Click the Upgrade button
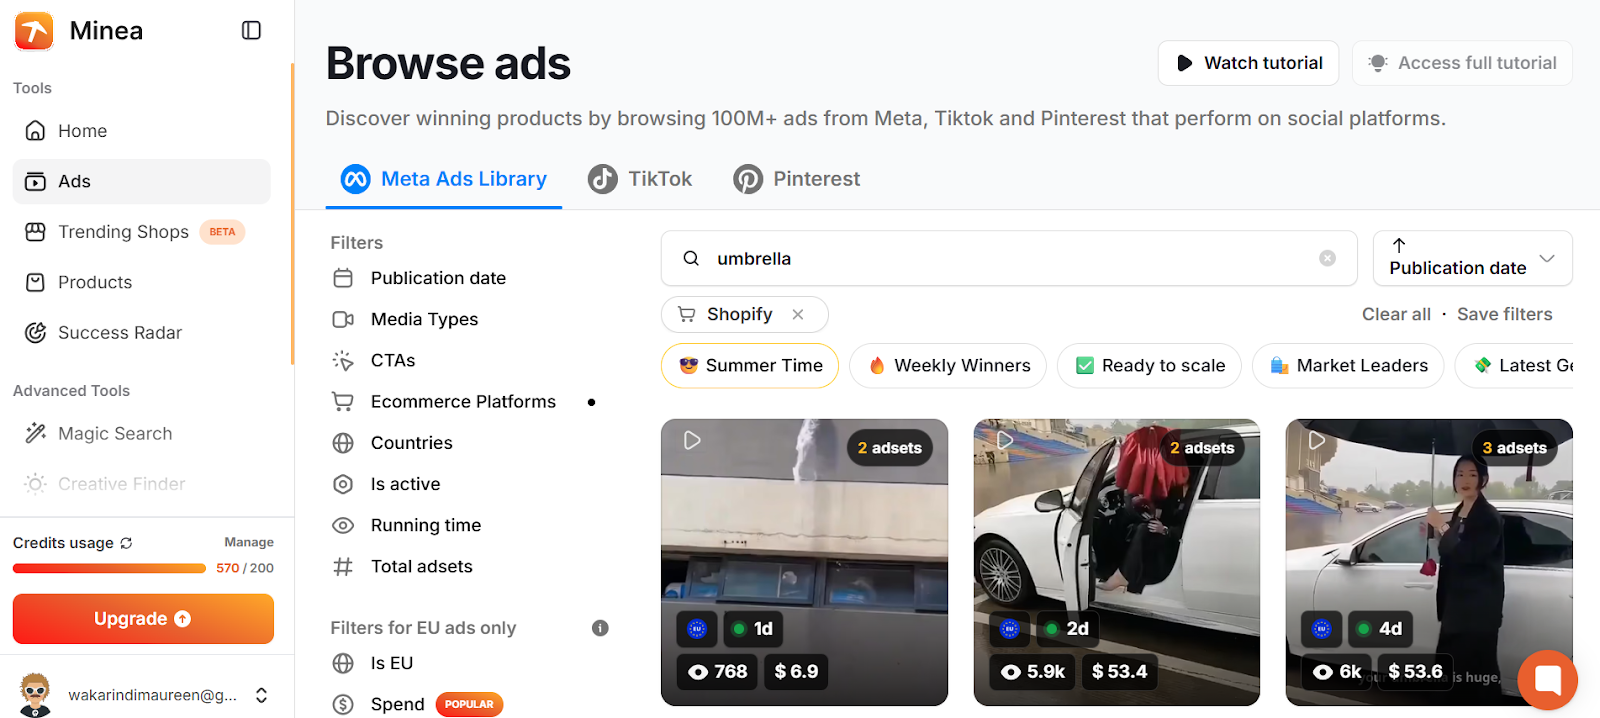The height and width of the screenshot is (718, 1600). pos(143,619)
